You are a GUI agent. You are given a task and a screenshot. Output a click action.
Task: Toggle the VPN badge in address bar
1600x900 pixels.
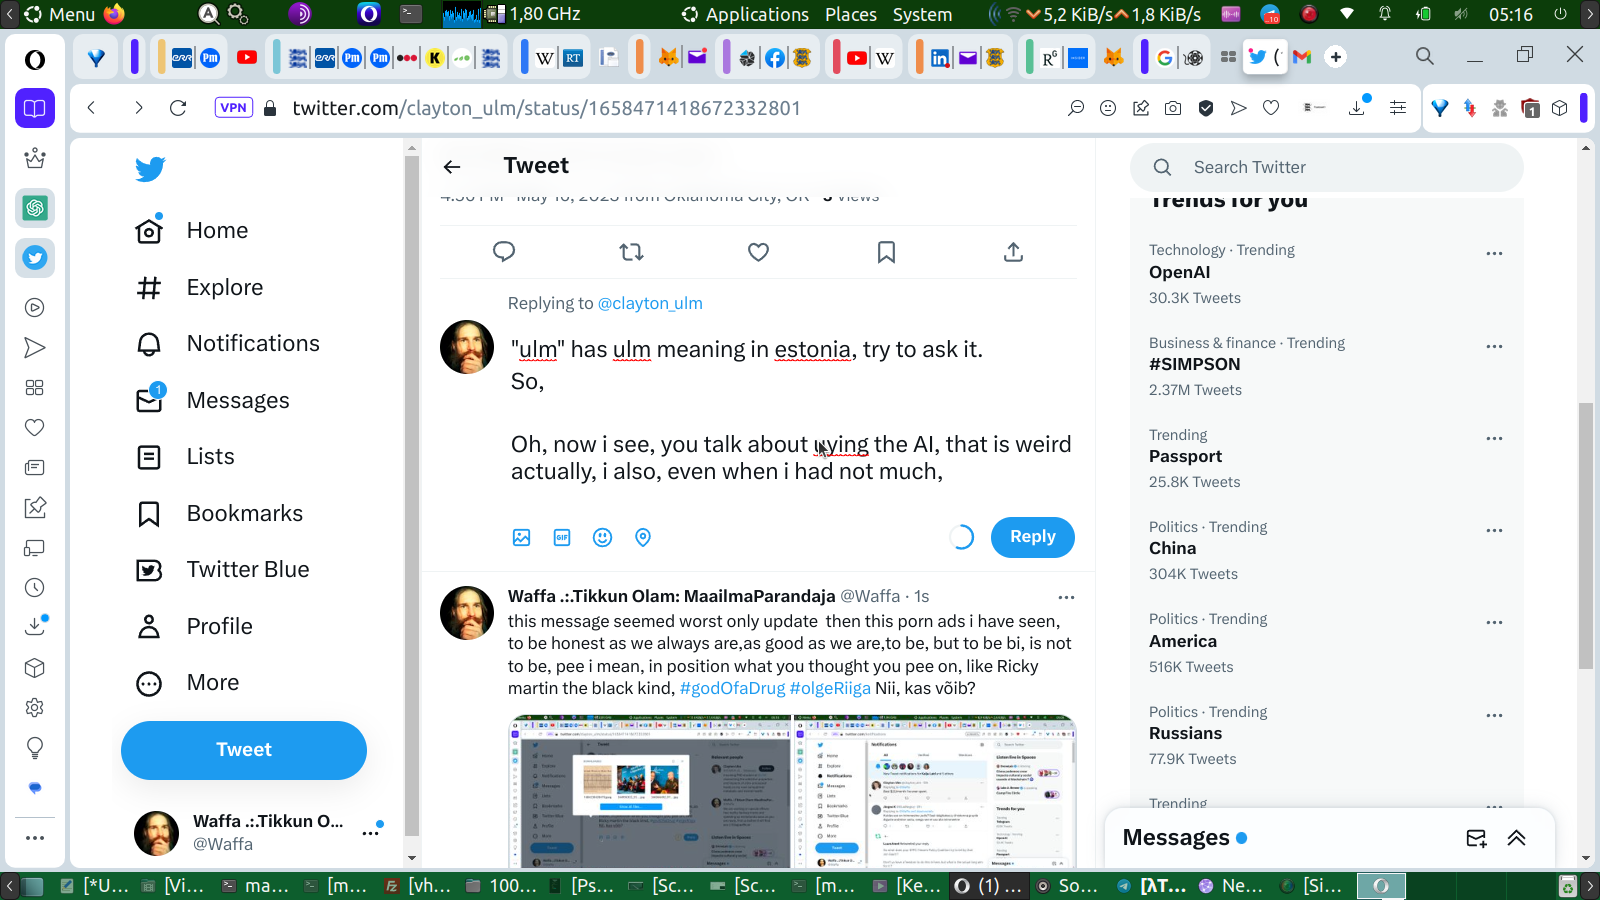click(x=234, y=108)
